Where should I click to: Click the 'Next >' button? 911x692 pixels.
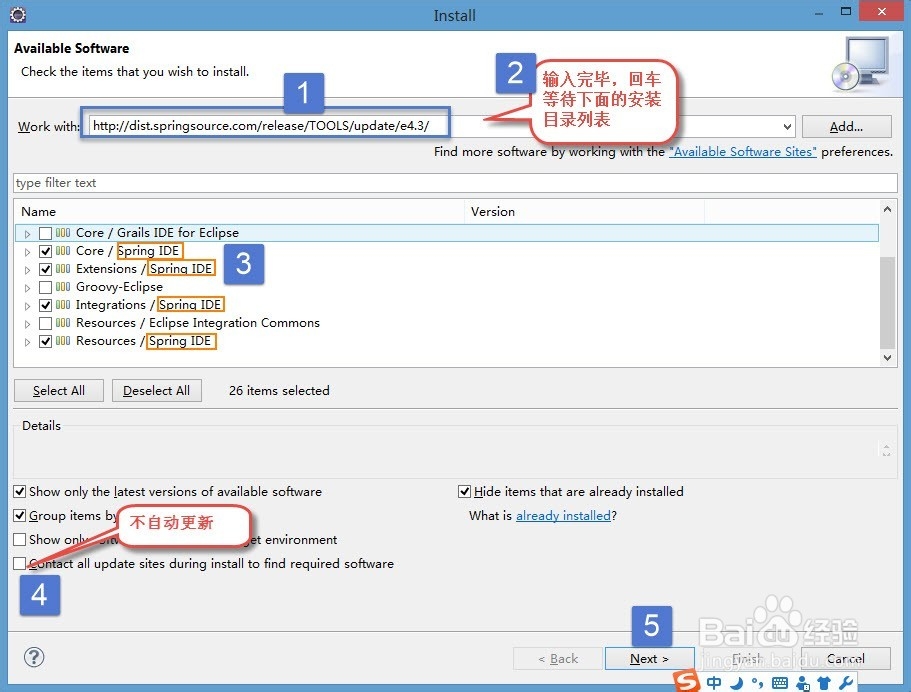(x=649, y=658)
